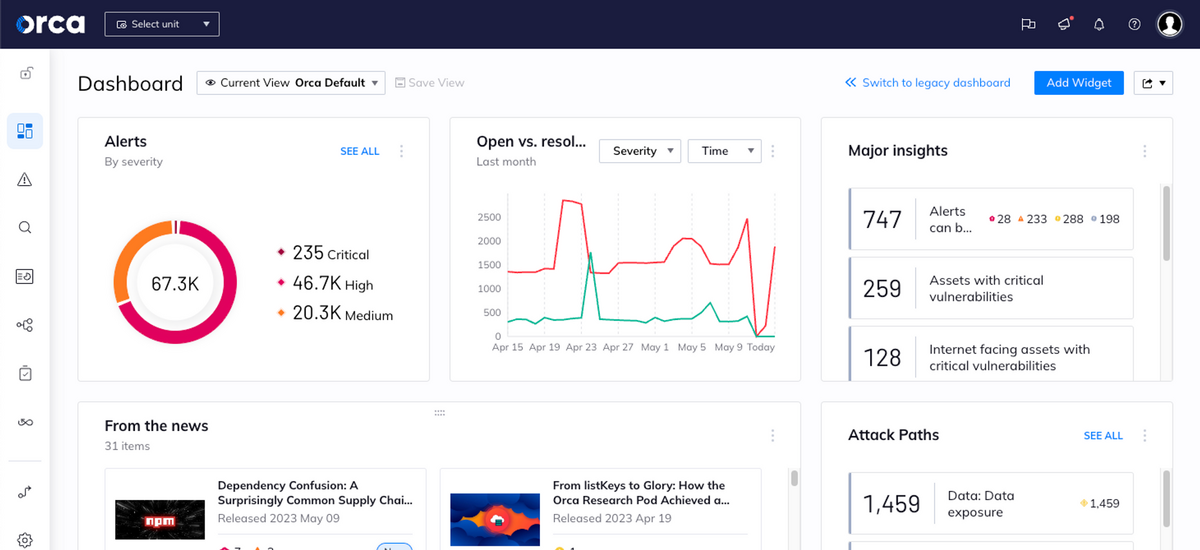Expand the Current View Orca Default dropdown
Image resolution: width=1200 pixels, height=550 pixels.
click(291, 83)
